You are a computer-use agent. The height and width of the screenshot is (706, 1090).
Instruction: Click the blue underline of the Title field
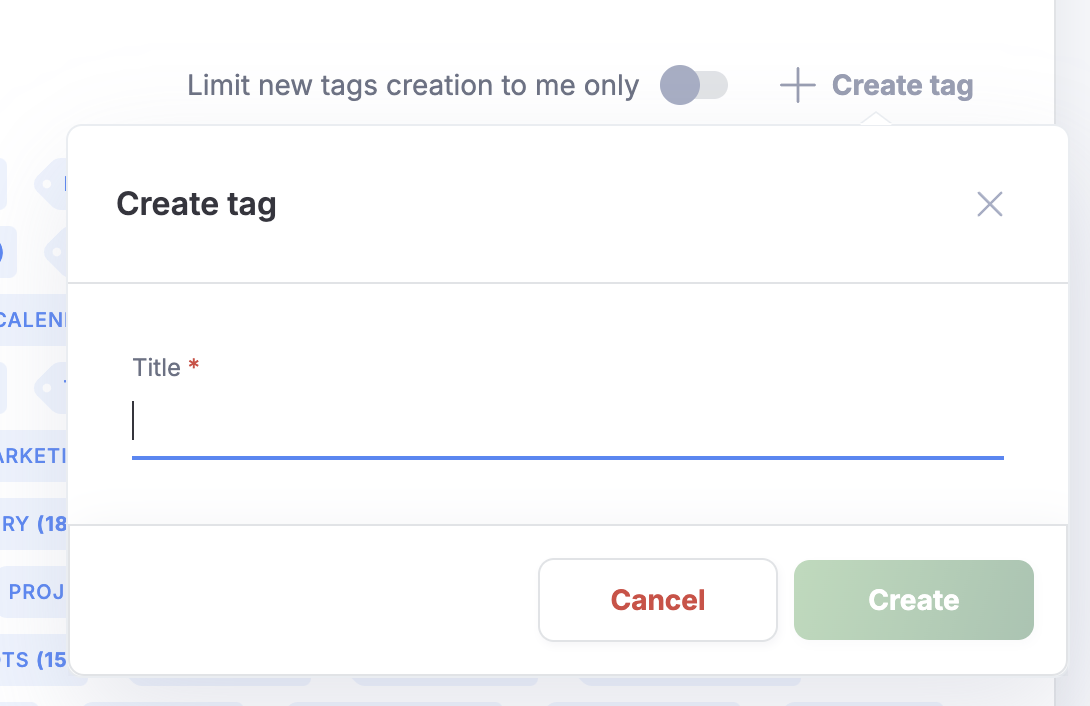(x=567, y=457)
